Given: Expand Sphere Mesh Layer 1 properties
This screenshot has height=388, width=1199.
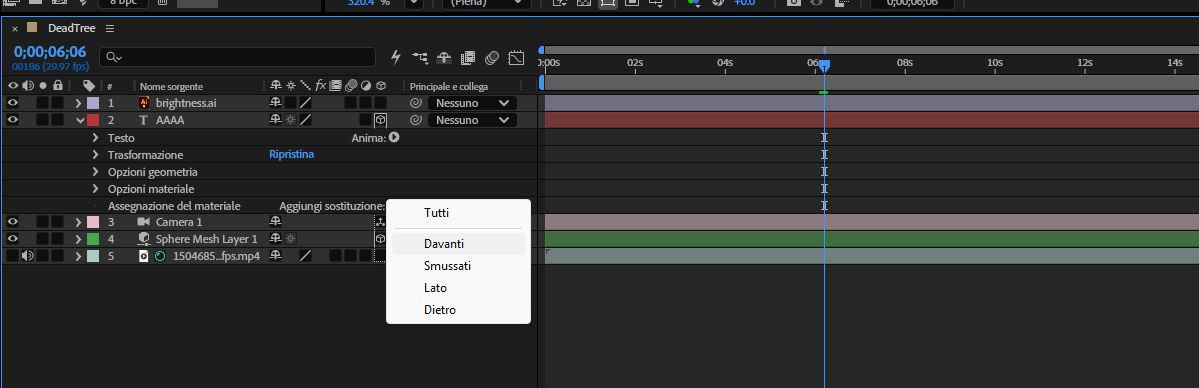Looking at the screenshot, I should point(79,239).
